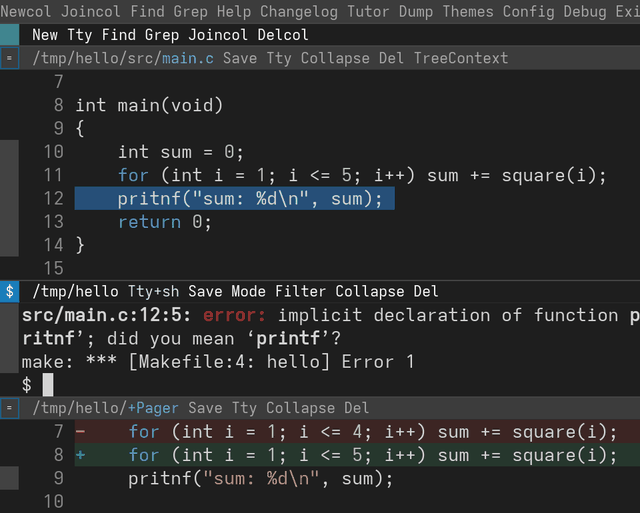Click Tty in the column tag
The height and width of the screenshot is (513, 640).
[80, 35]
